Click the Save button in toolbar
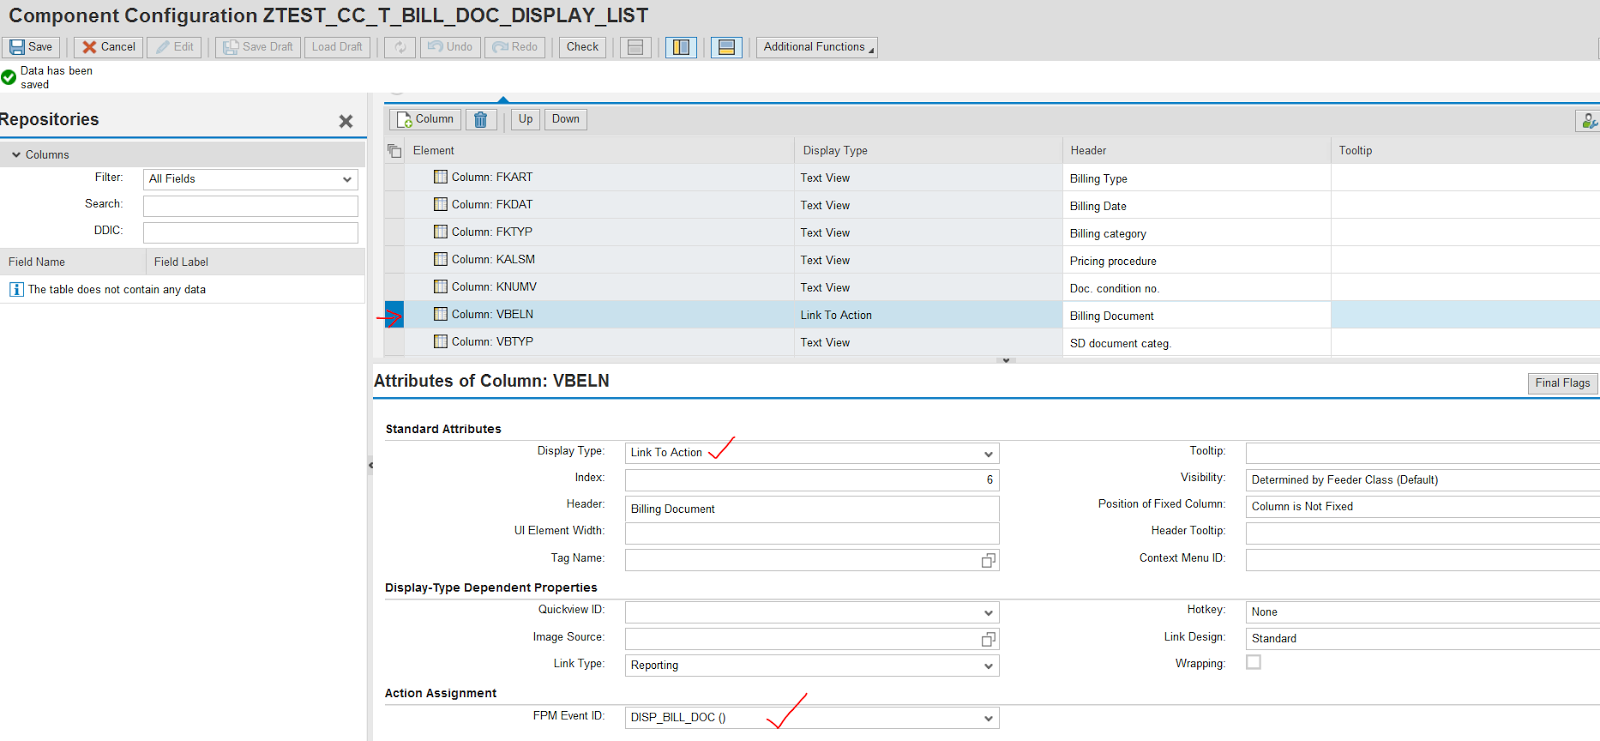The width and height of the screenshot is (1600, 741). pyautogui.click(x=31, y=47)
